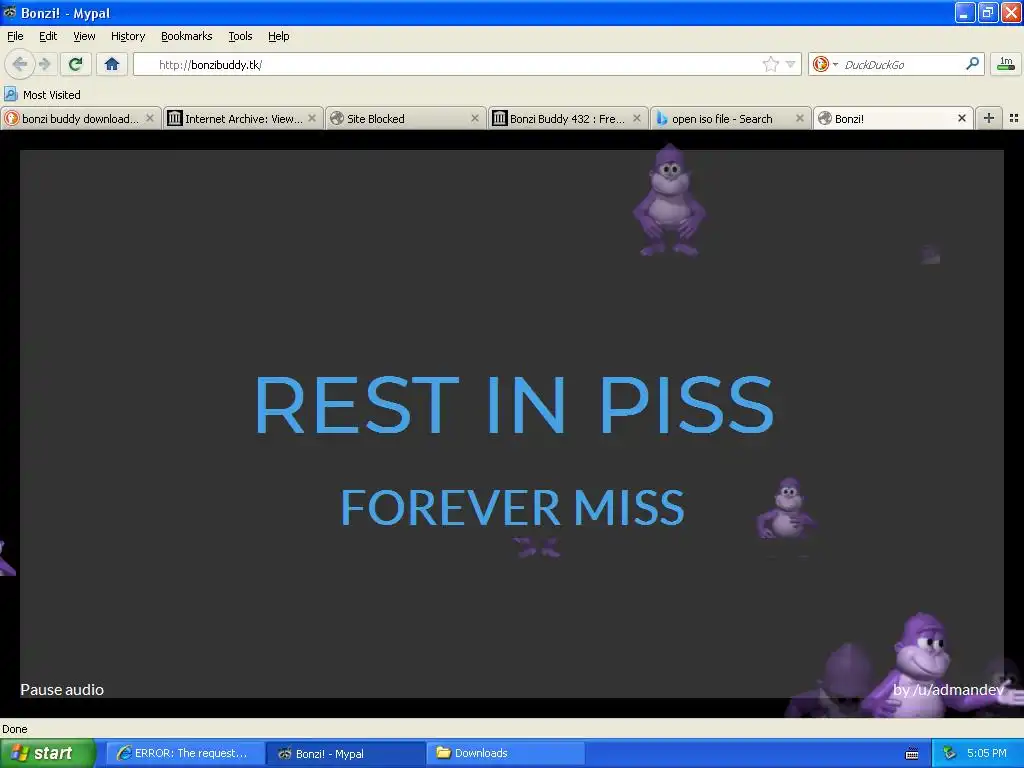This screenshot has width=1024, height=768.
Task: Open the Downloads folder from the taskbar
Action: point(506,753)
